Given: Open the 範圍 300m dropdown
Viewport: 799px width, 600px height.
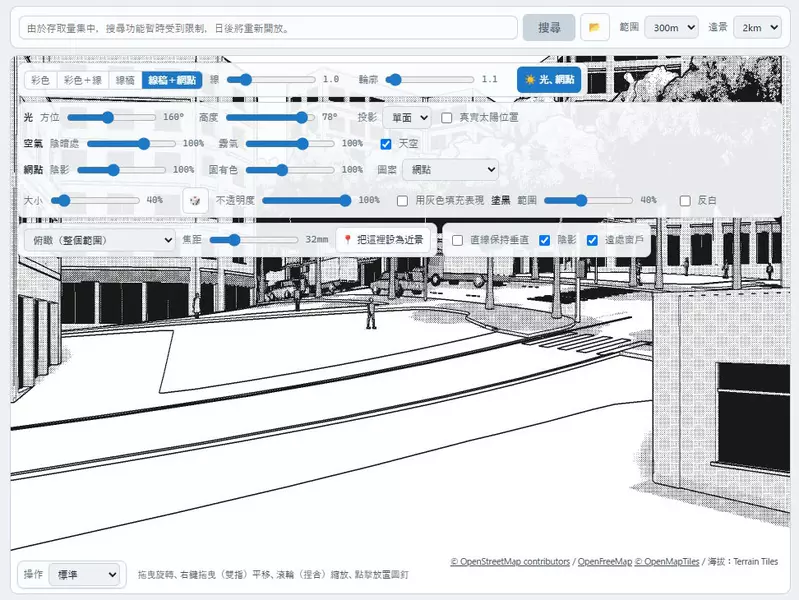Looking at the screenshot, I should coord(671,28).
